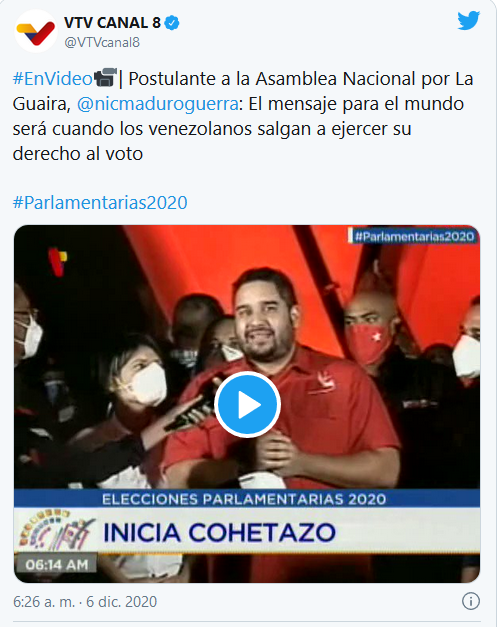Screen dimensions: 497x627
Task: Click the tweet body text
Action: [x=243, y=116]
